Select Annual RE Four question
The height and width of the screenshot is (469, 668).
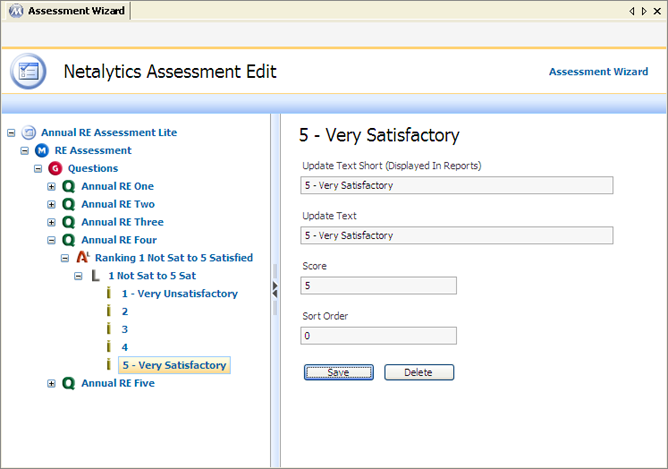119,240
